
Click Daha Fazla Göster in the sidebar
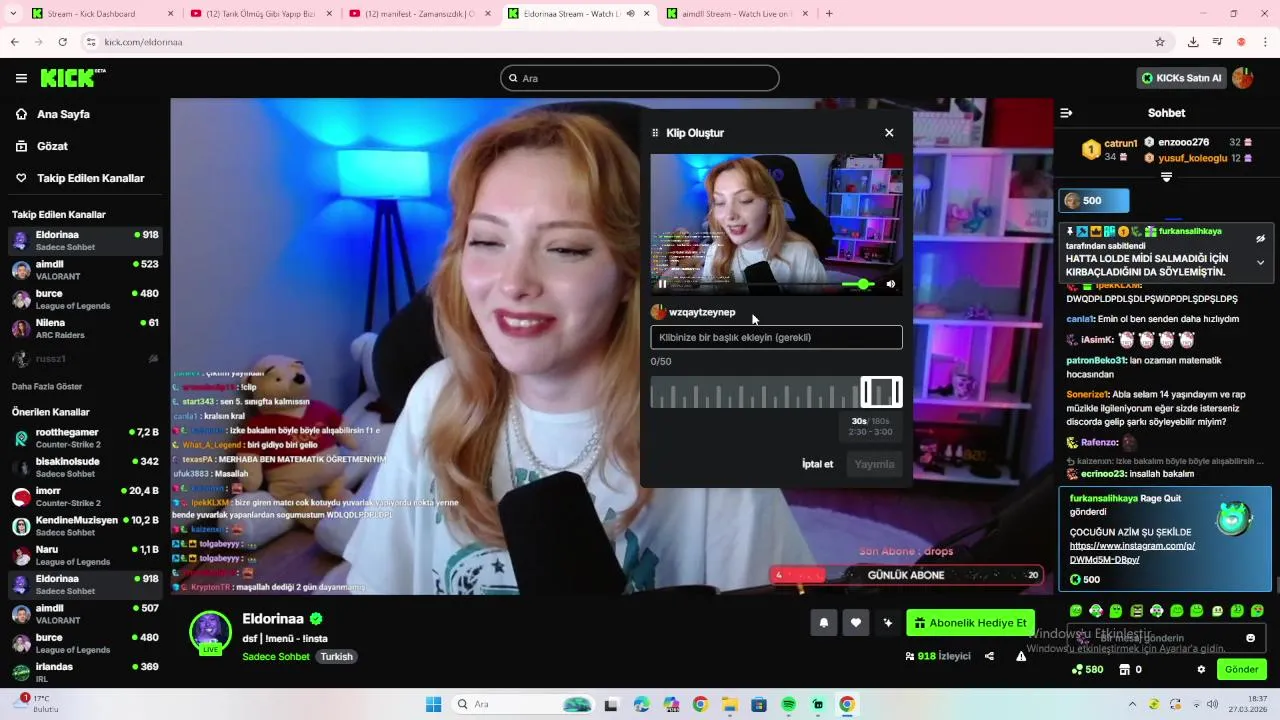click(47, 386)
